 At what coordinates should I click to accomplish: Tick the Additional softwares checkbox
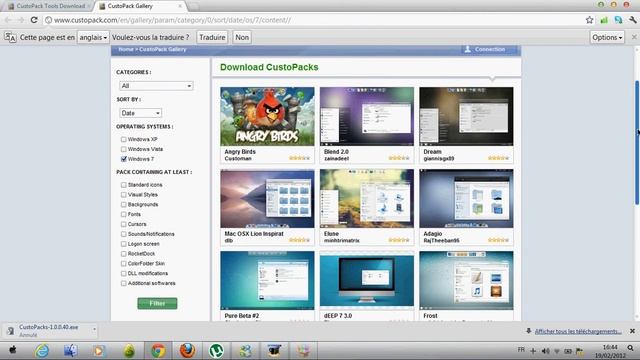[x=124, y=283]
